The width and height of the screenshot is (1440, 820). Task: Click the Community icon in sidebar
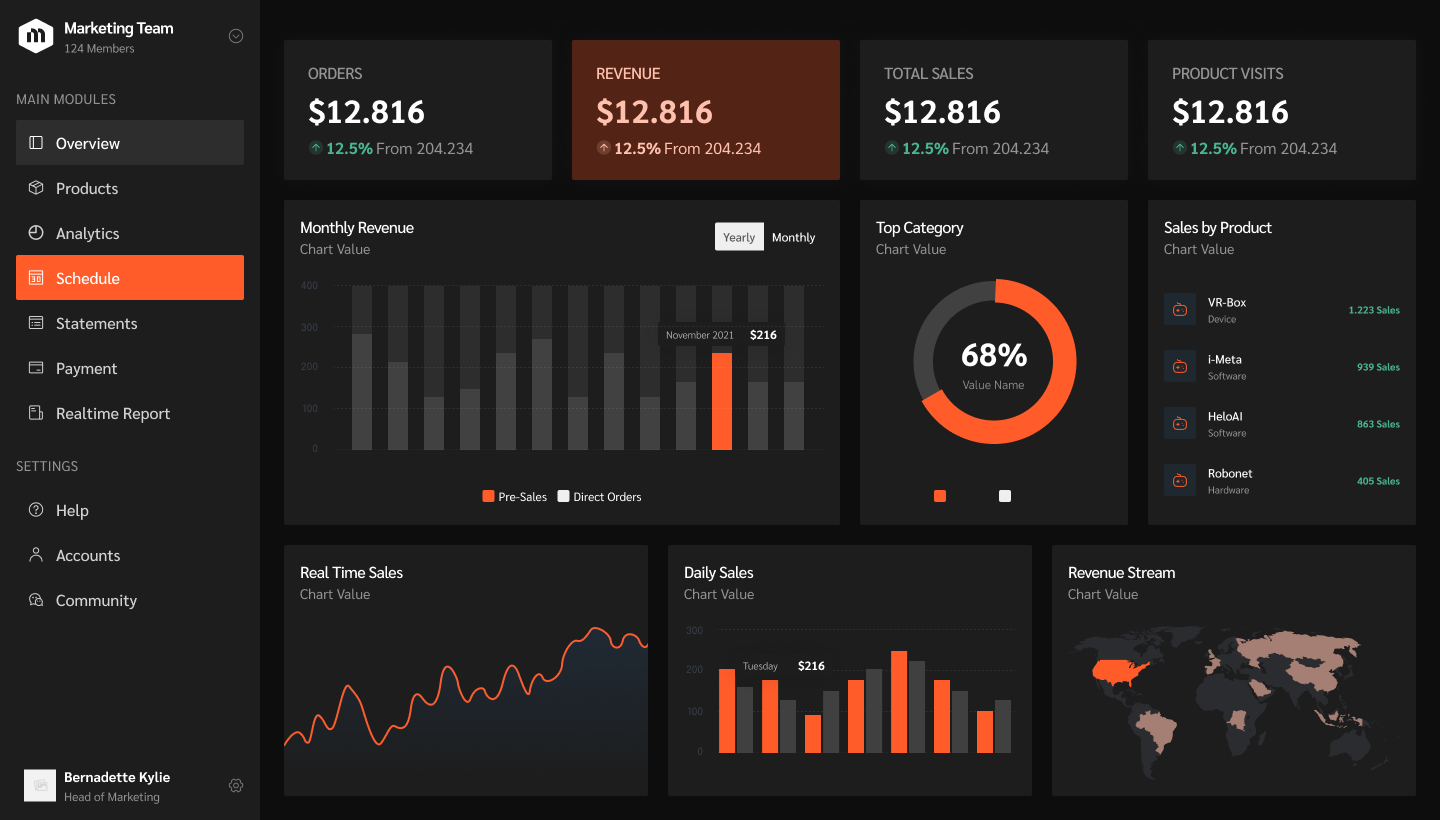36,600
